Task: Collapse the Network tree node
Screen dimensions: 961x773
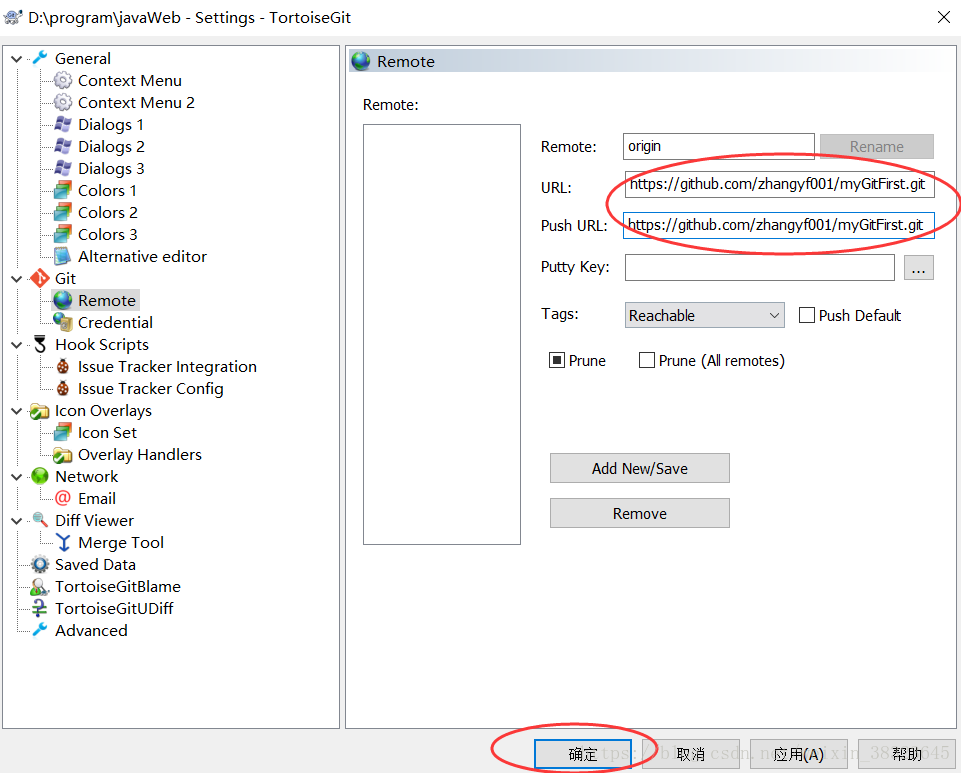Action: [17, 477]
